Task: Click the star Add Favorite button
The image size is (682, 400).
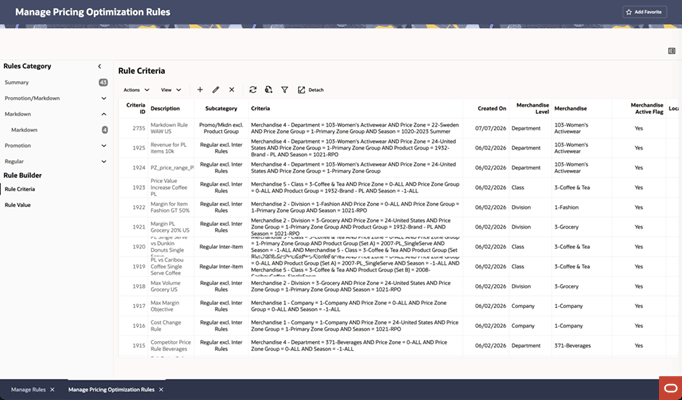Action: pos(644,12)
